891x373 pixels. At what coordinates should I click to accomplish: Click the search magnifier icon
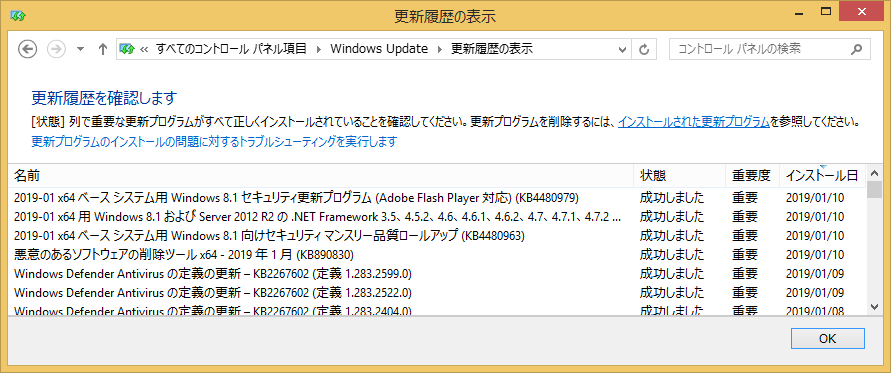(856, 49)
